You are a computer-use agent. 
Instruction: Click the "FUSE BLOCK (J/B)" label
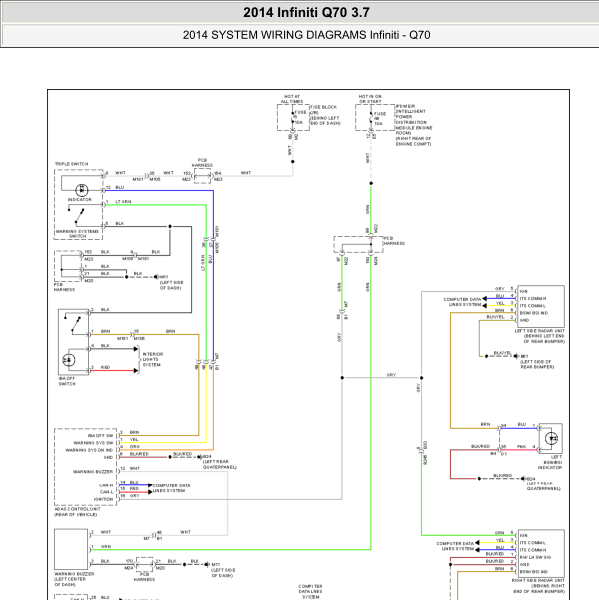tap(323, 110)
